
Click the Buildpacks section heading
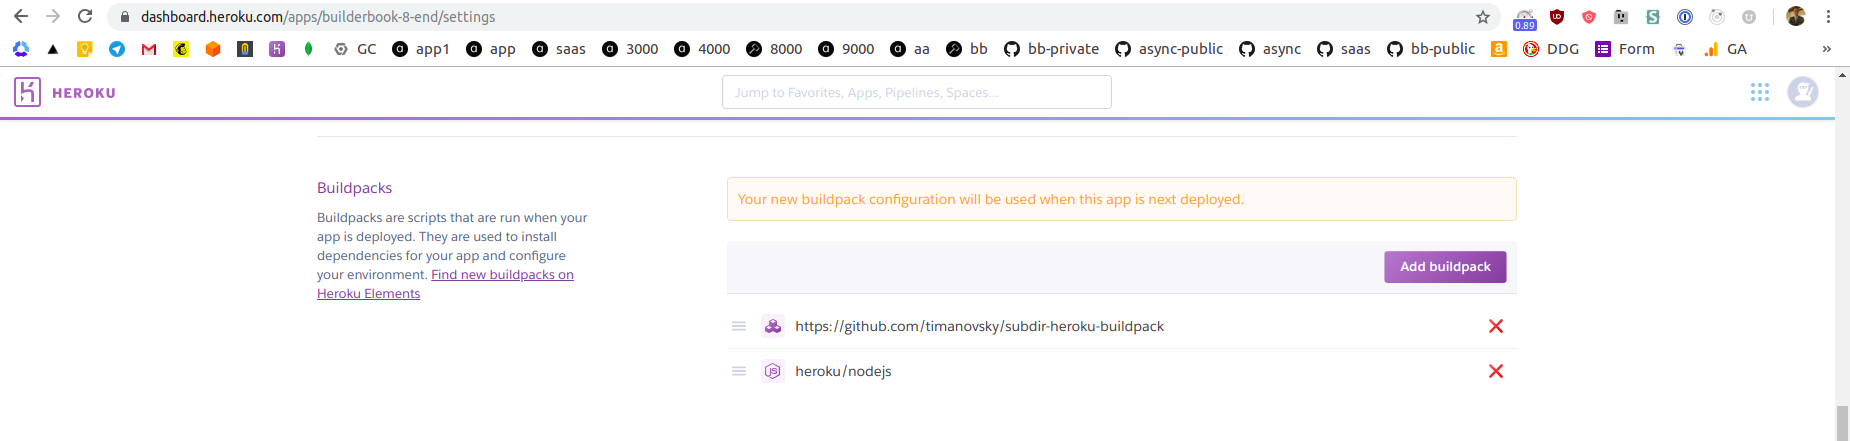tap(354, 188)
